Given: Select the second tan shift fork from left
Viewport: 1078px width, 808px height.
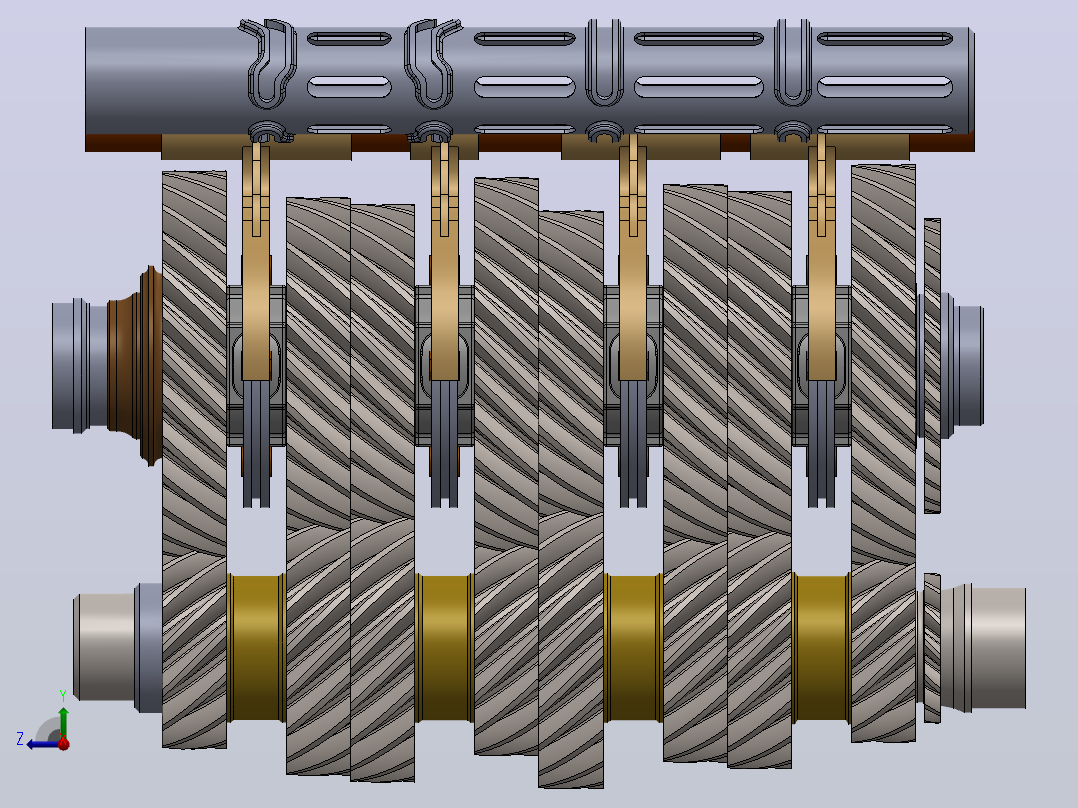Looking at the screenshot, I should [x=444, y=261].
